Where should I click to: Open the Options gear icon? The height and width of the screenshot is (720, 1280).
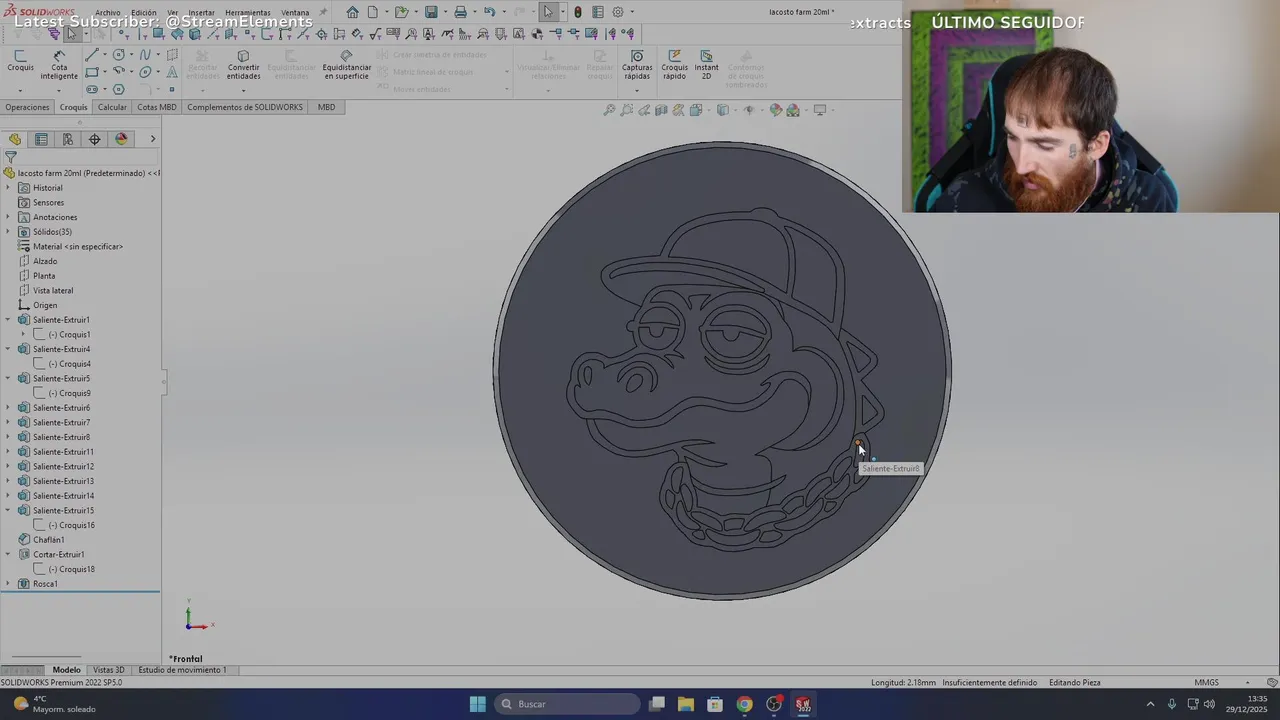[x=617, y=12]
